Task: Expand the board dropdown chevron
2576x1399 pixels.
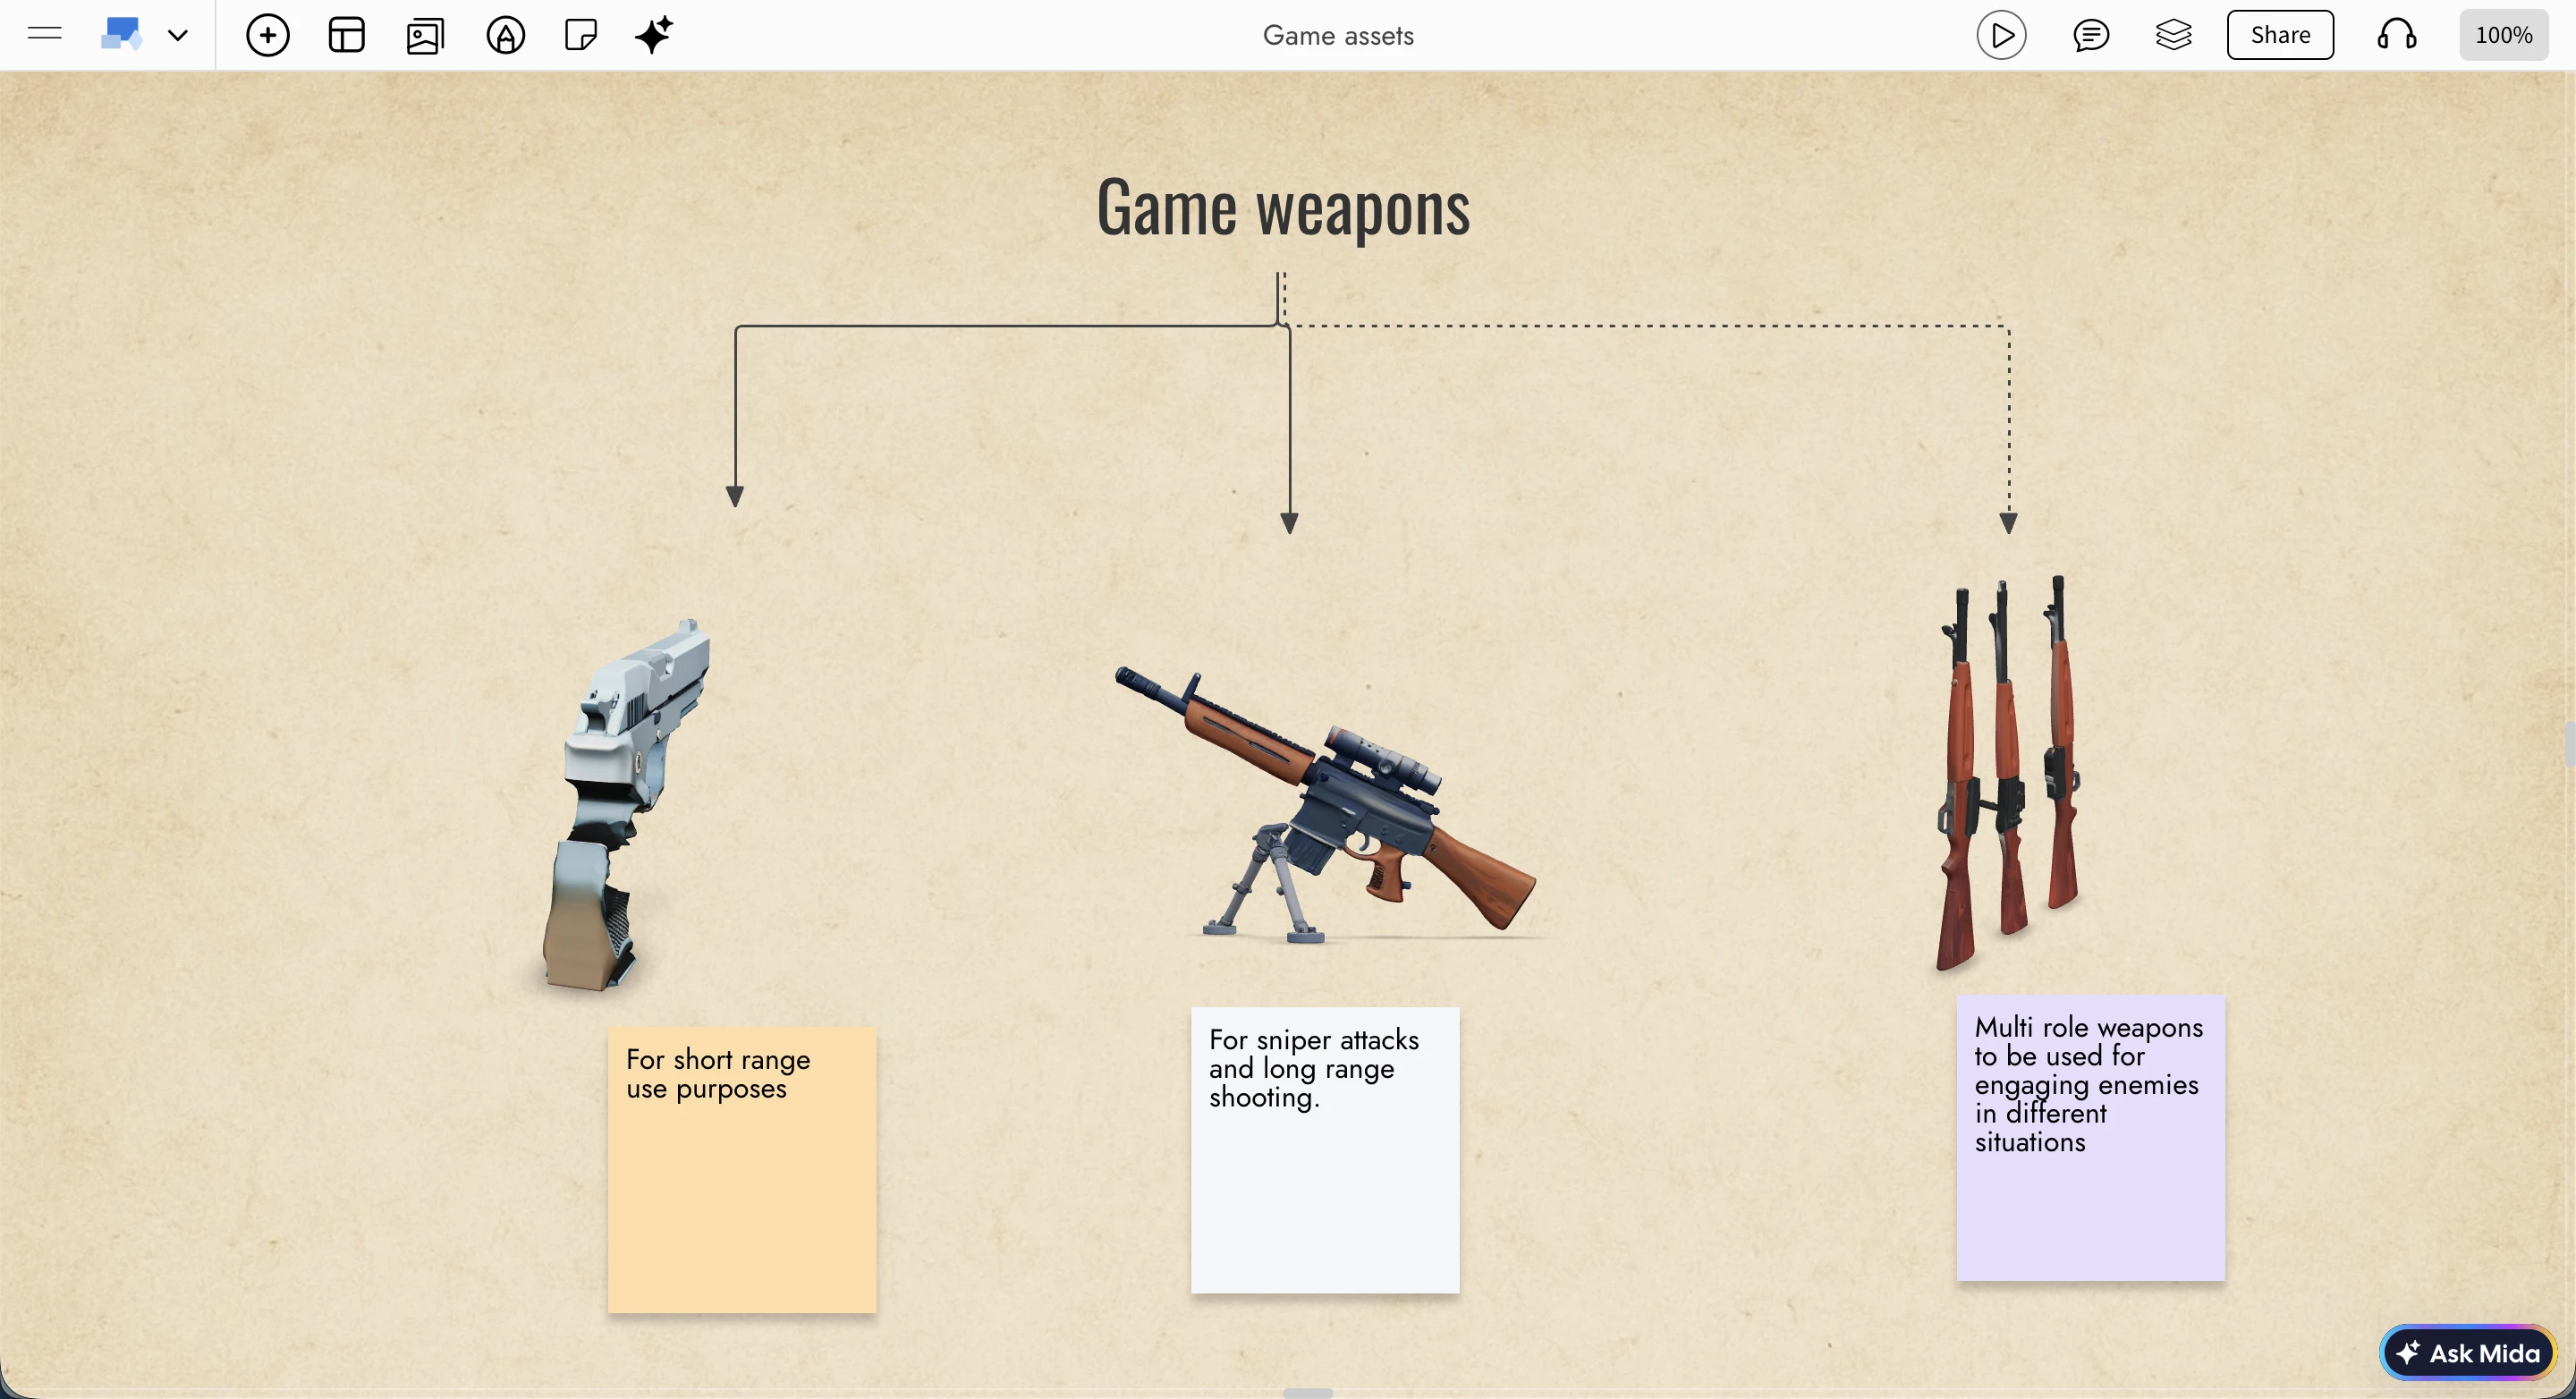Action: pyautogui.click(x=178, y=36)
